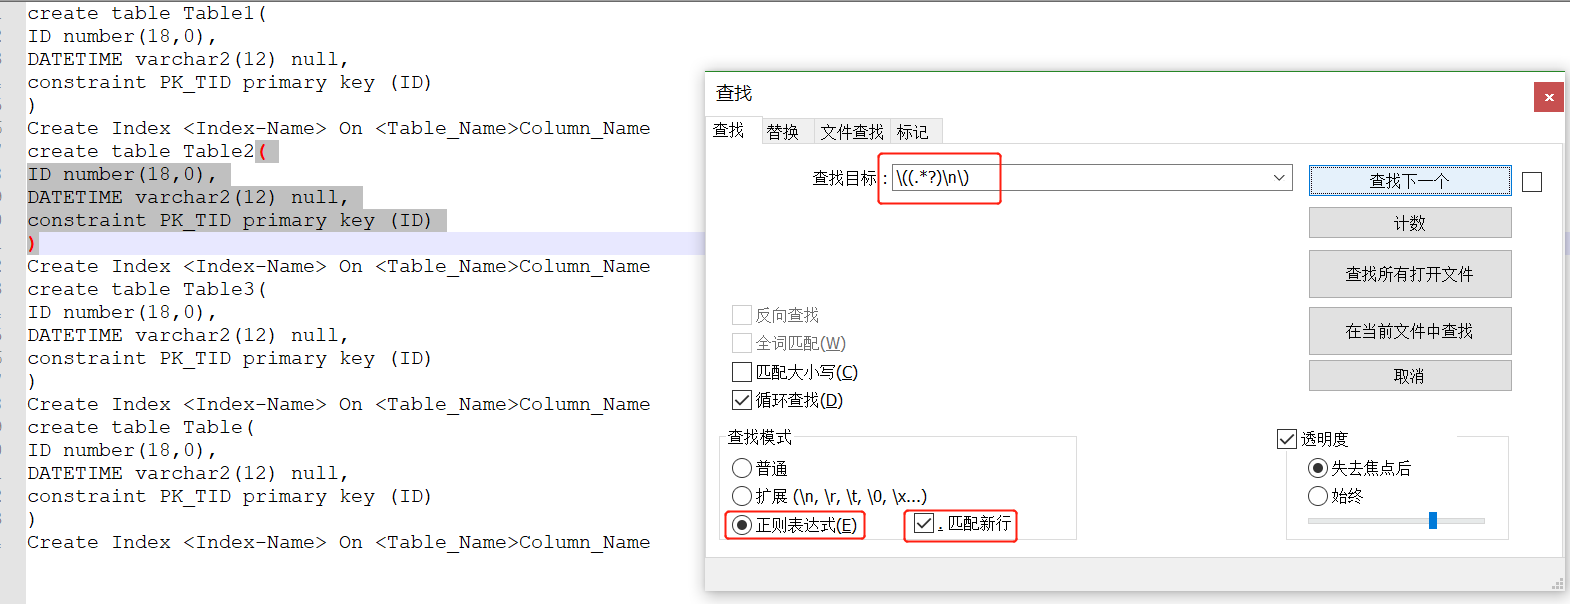1570x604 pixels.
Task: Toggle the 反向查找 checkbox
Action: coord(742,315)
